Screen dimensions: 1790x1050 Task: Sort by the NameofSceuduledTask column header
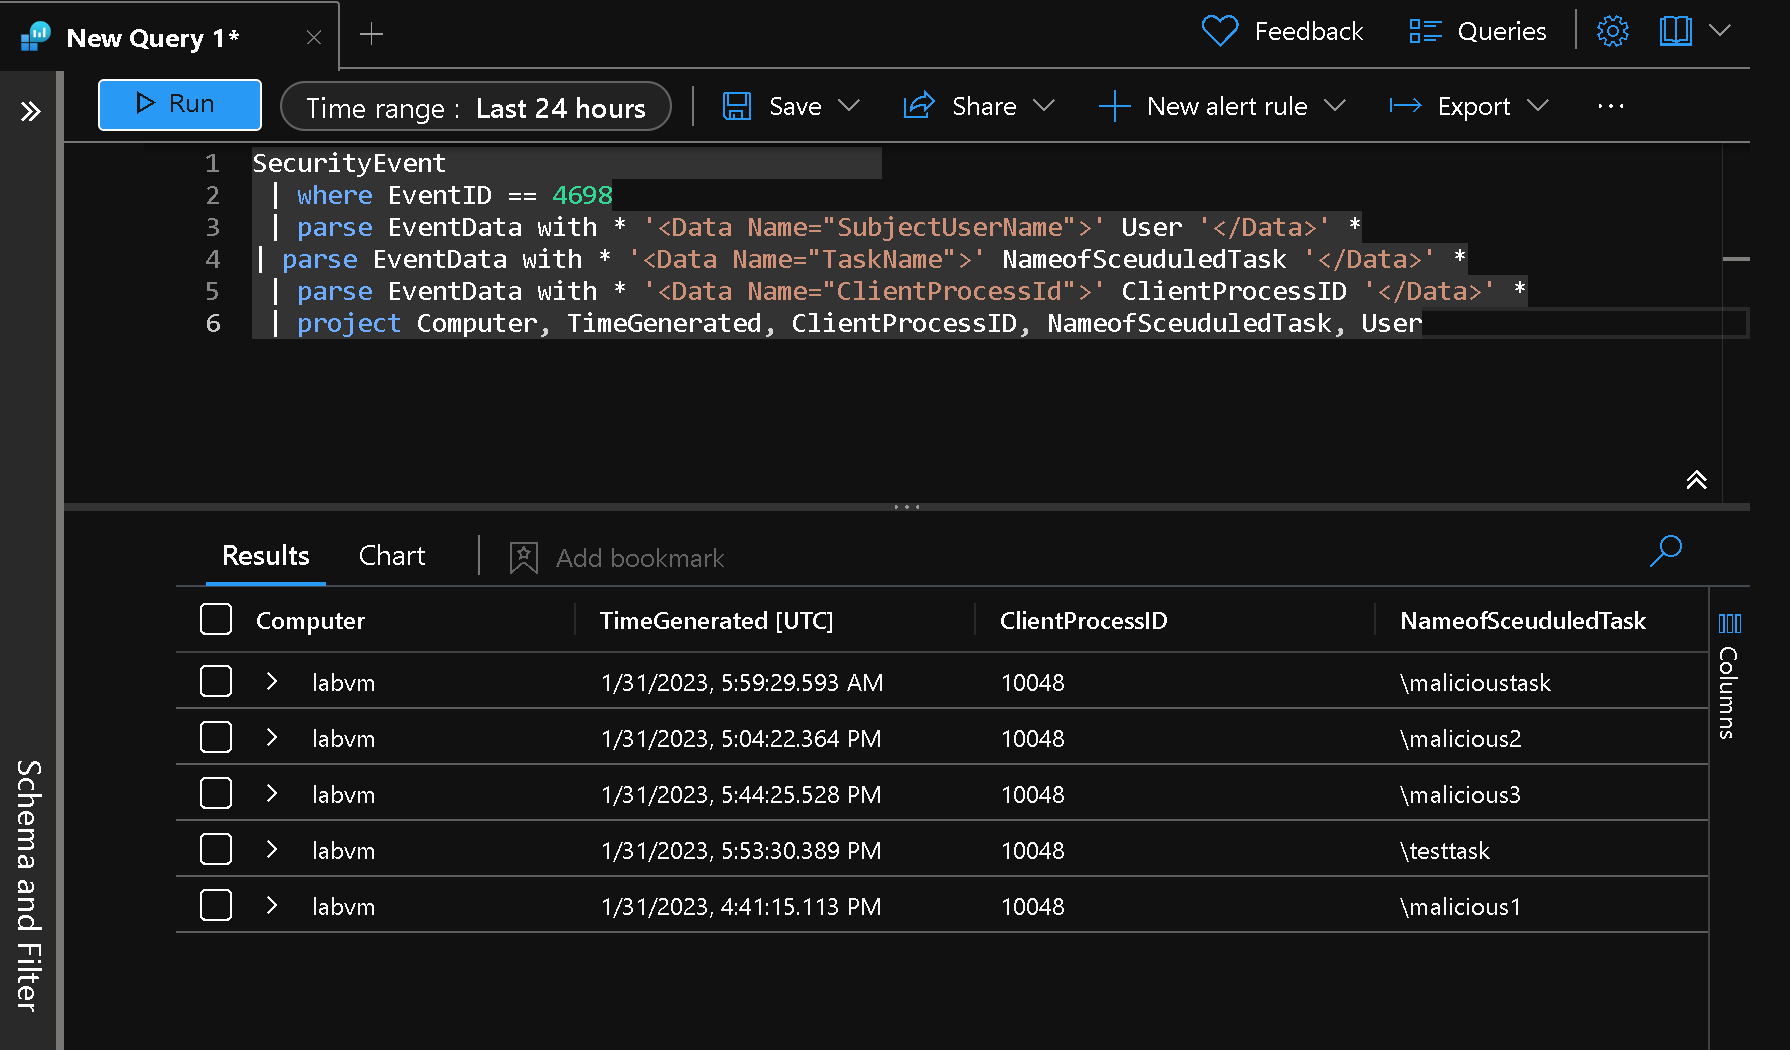pos(1523,621)
